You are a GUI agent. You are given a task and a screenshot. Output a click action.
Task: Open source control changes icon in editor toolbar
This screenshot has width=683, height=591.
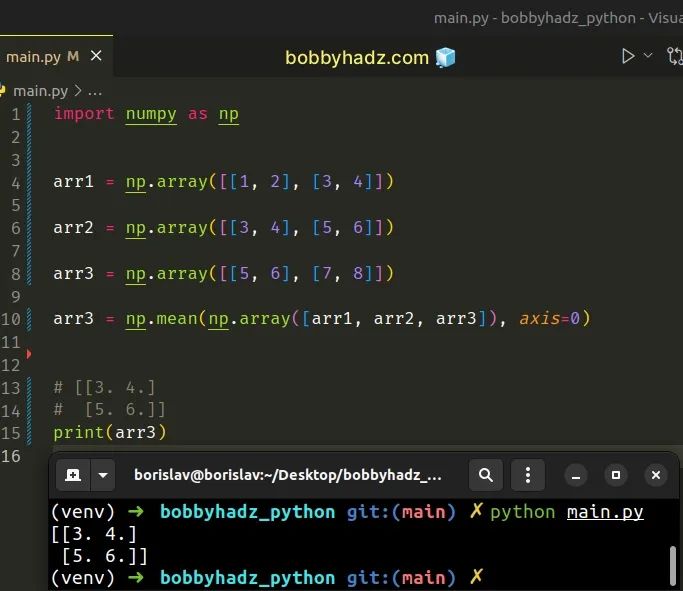click(x=675, y=56)
